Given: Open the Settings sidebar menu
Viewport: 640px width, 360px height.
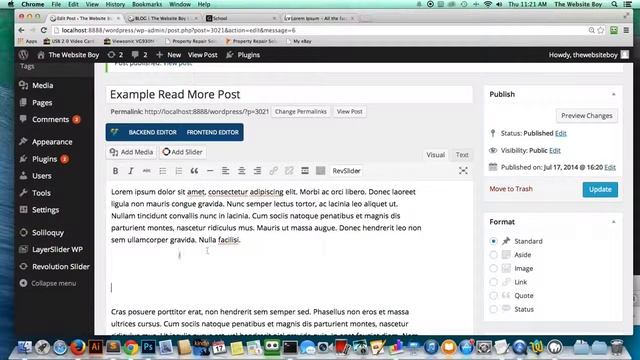Looking at the screenshot, I should point(45,210).
